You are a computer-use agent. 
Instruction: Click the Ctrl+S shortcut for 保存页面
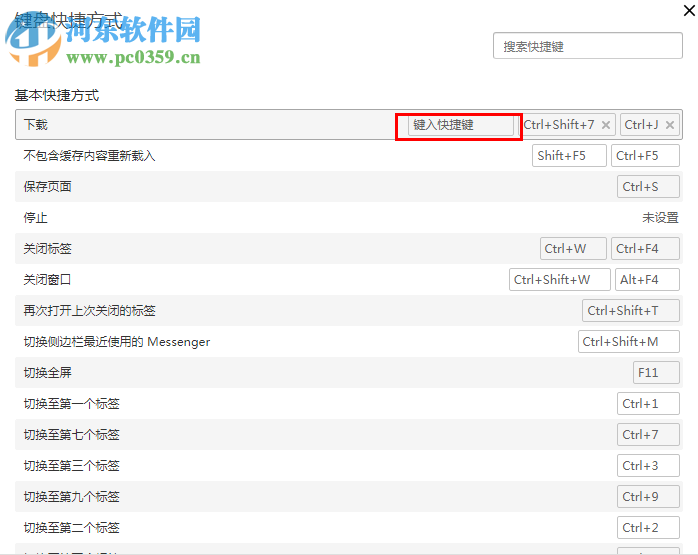[x=648, y=186]
